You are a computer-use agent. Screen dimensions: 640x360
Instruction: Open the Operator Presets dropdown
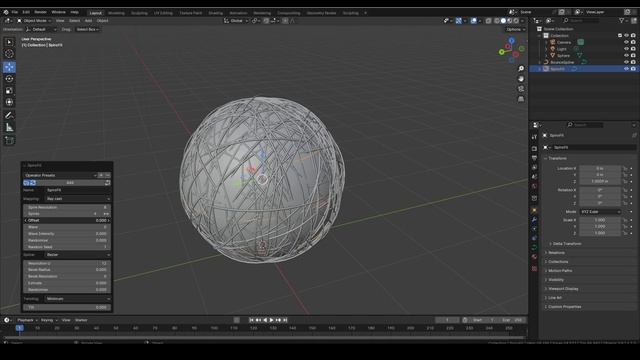click(60, 175)
